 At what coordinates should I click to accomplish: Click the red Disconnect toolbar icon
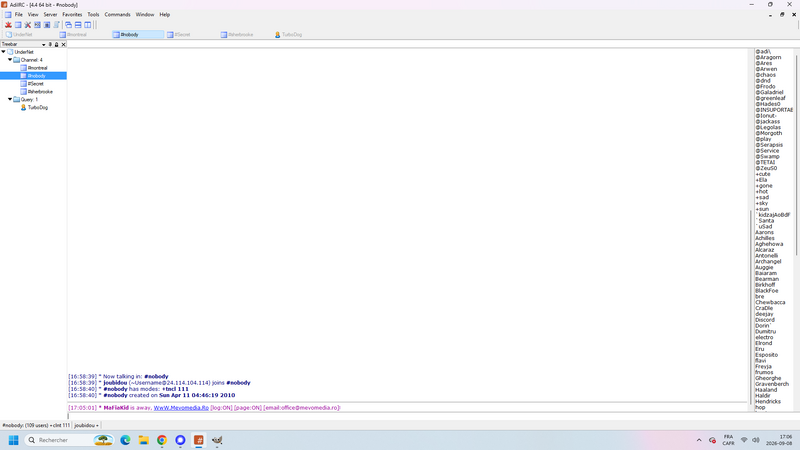click(x=8, y=24)
